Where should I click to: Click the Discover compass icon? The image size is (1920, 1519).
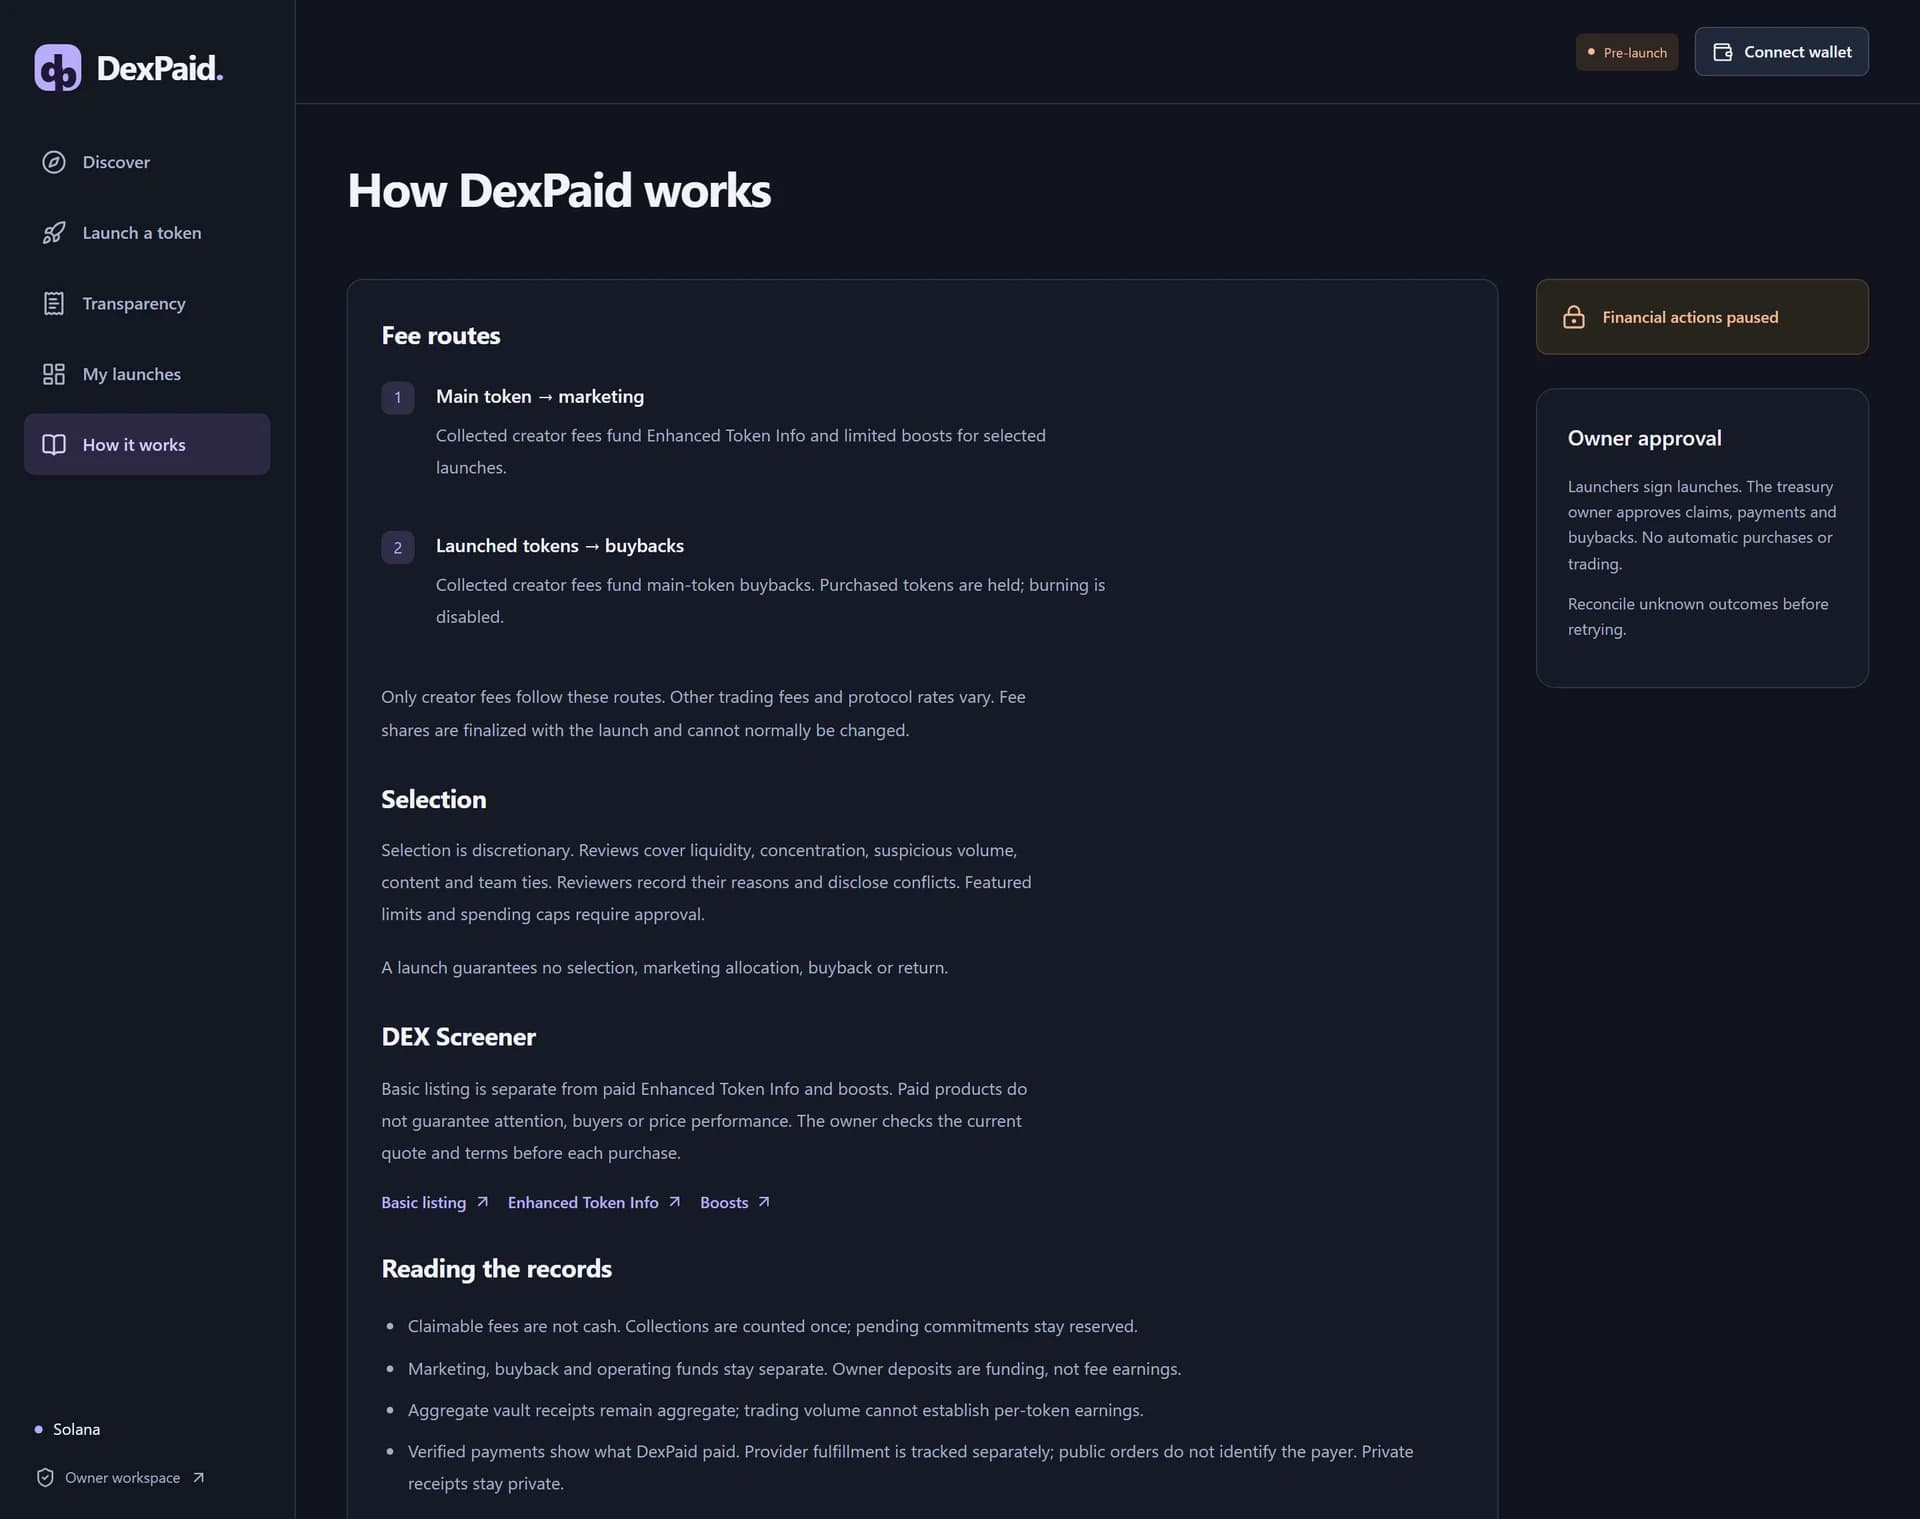click(54, 162)
